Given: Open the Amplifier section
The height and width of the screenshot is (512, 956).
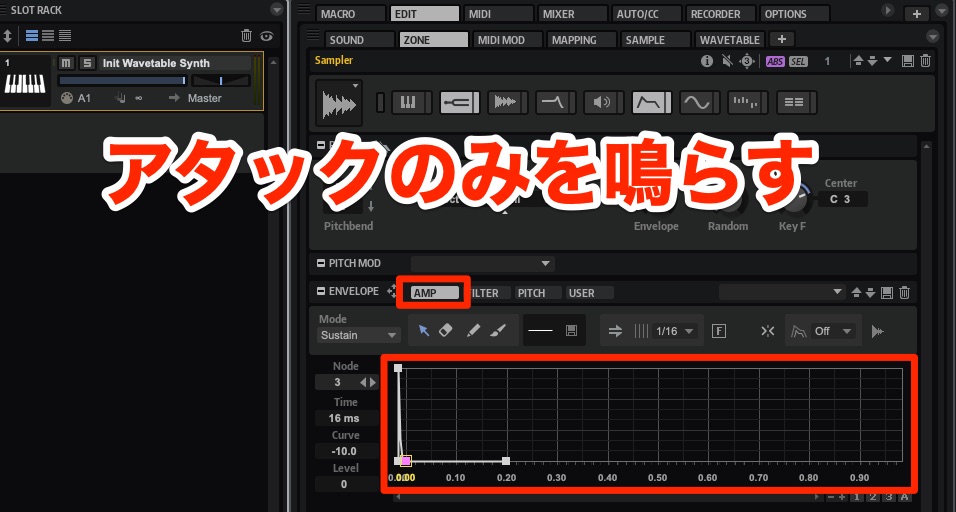Looking at the screenshot, I should [x=604, y=102].
